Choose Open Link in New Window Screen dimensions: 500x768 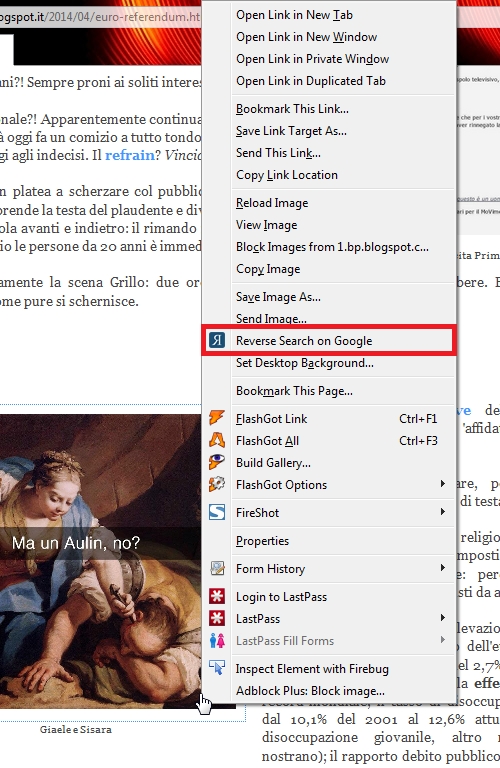click(329, 37)
